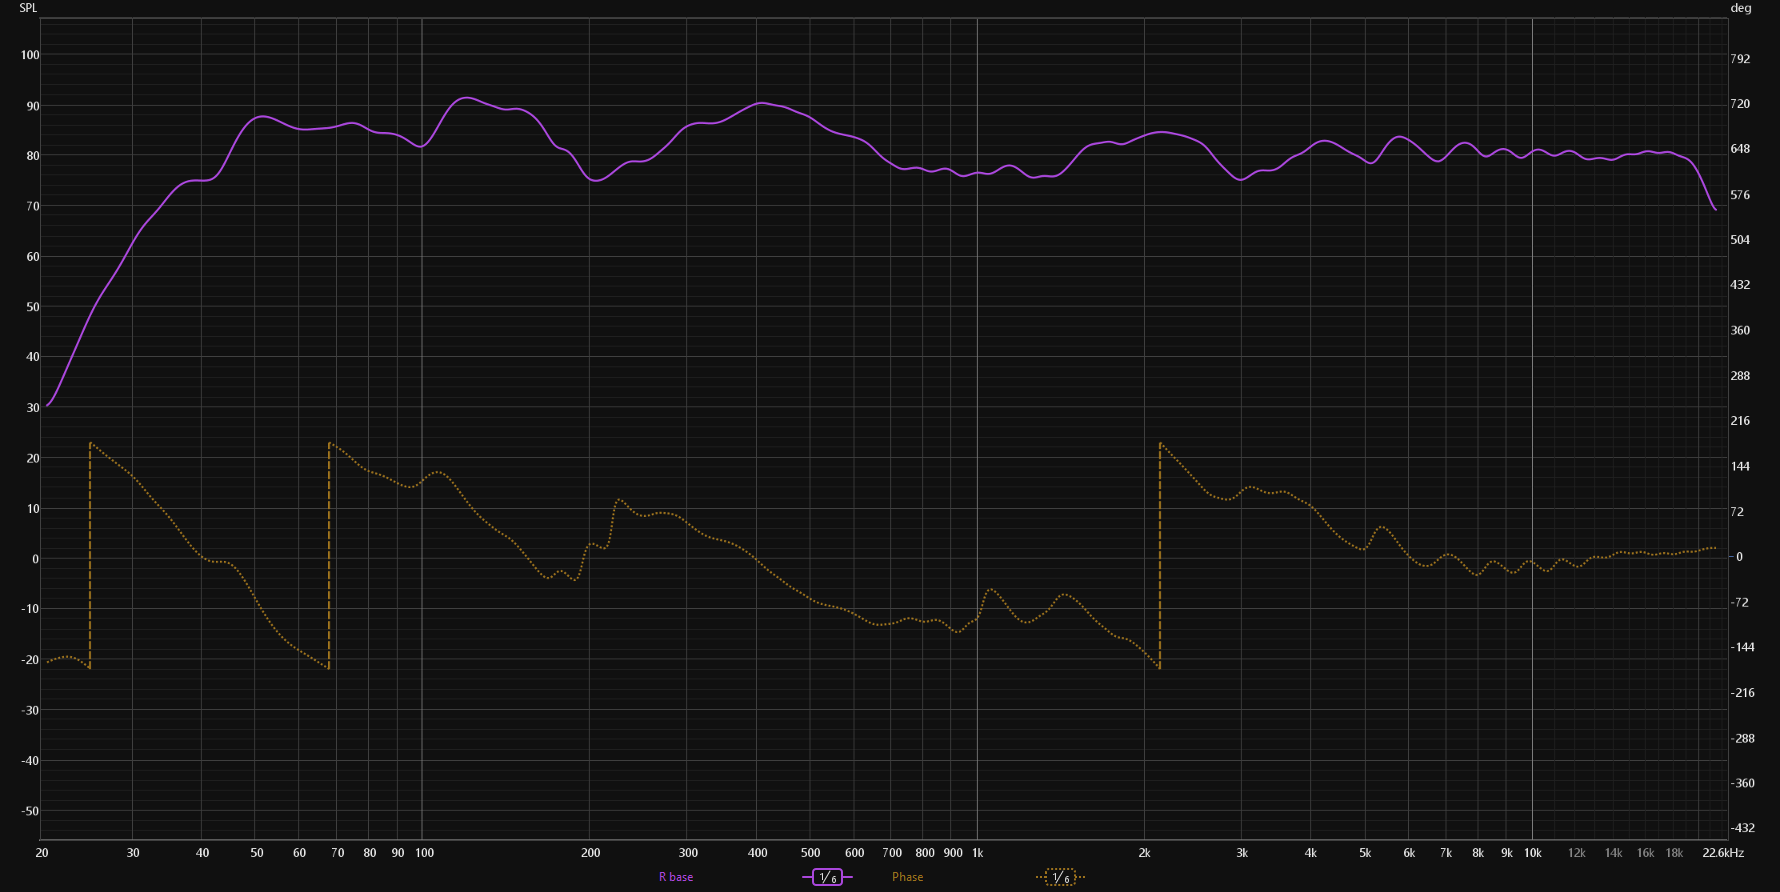
Task: Click the "12k" frequency axis label
Action: pos(1577,853)
